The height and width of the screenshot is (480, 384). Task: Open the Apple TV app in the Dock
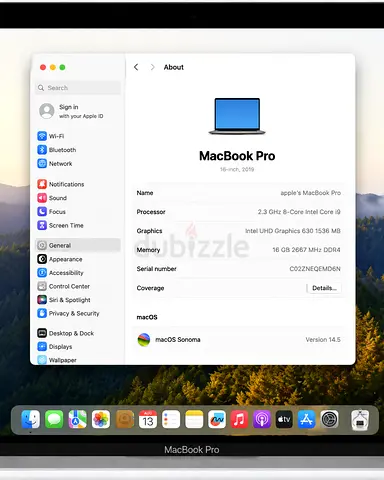pos(284,419)
